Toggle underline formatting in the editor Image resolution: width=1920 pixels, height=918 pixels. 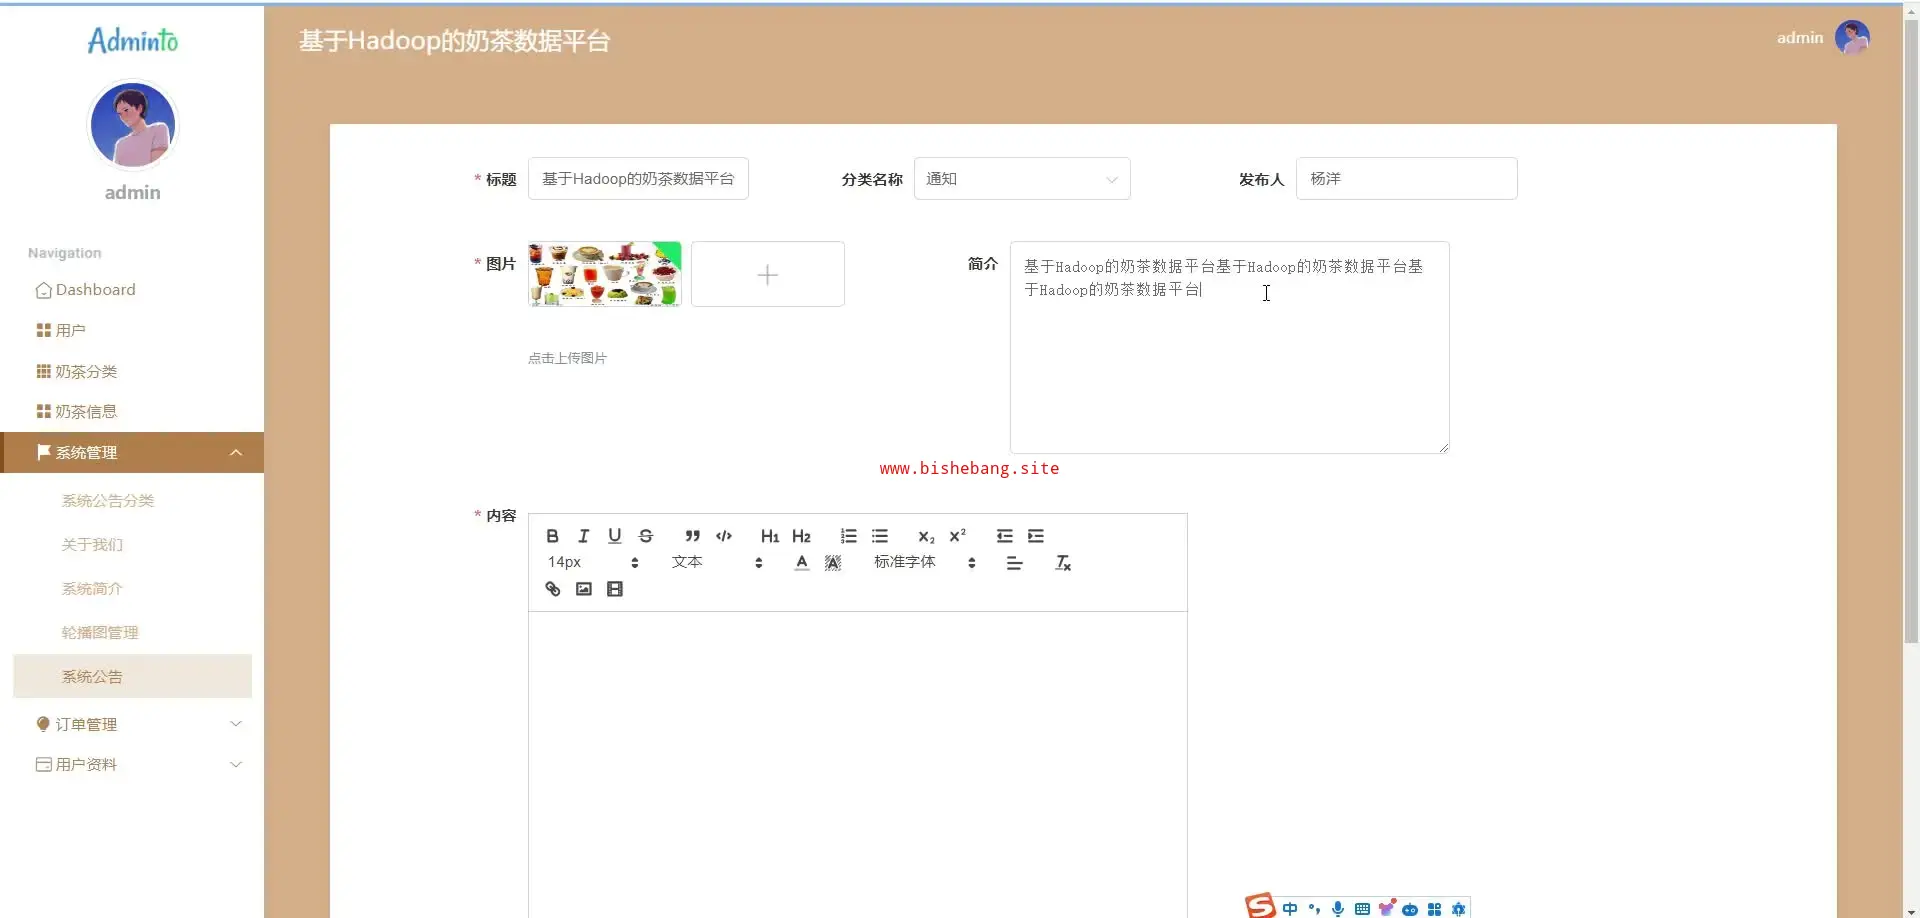click(615, 536)
